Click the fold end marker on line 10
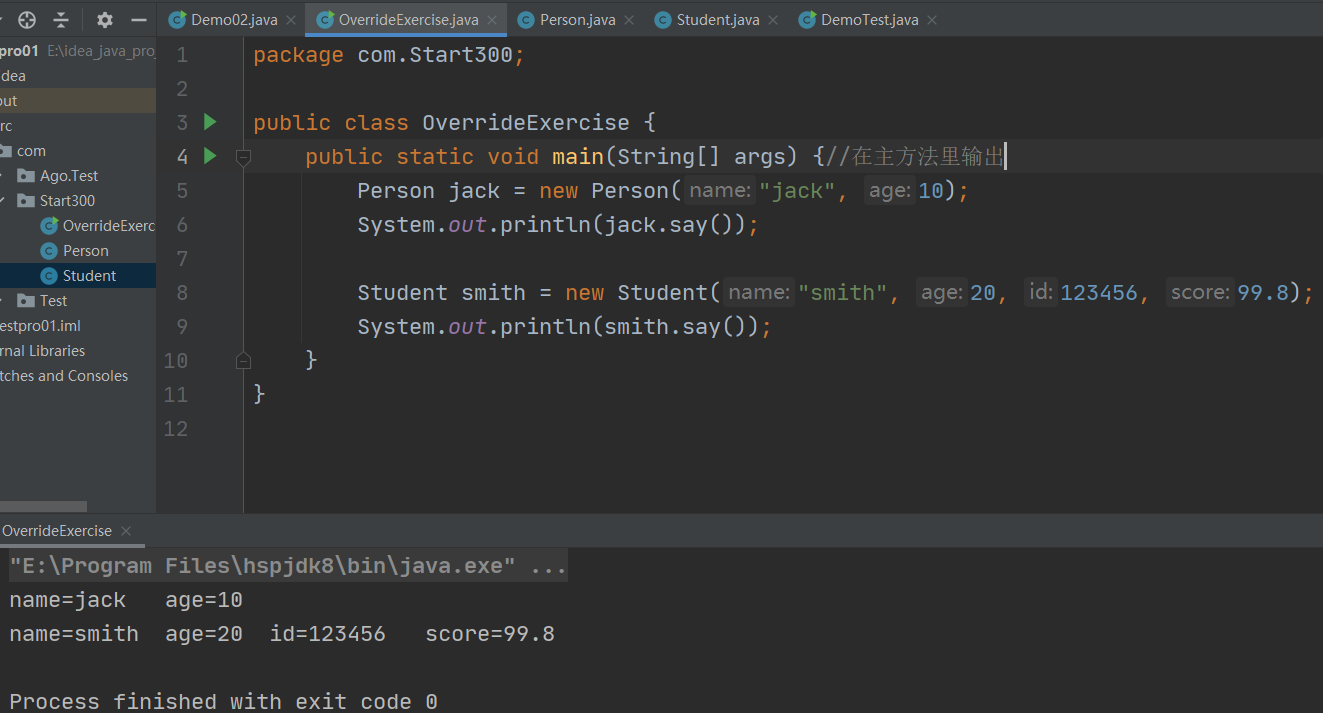 click(242, 360)
